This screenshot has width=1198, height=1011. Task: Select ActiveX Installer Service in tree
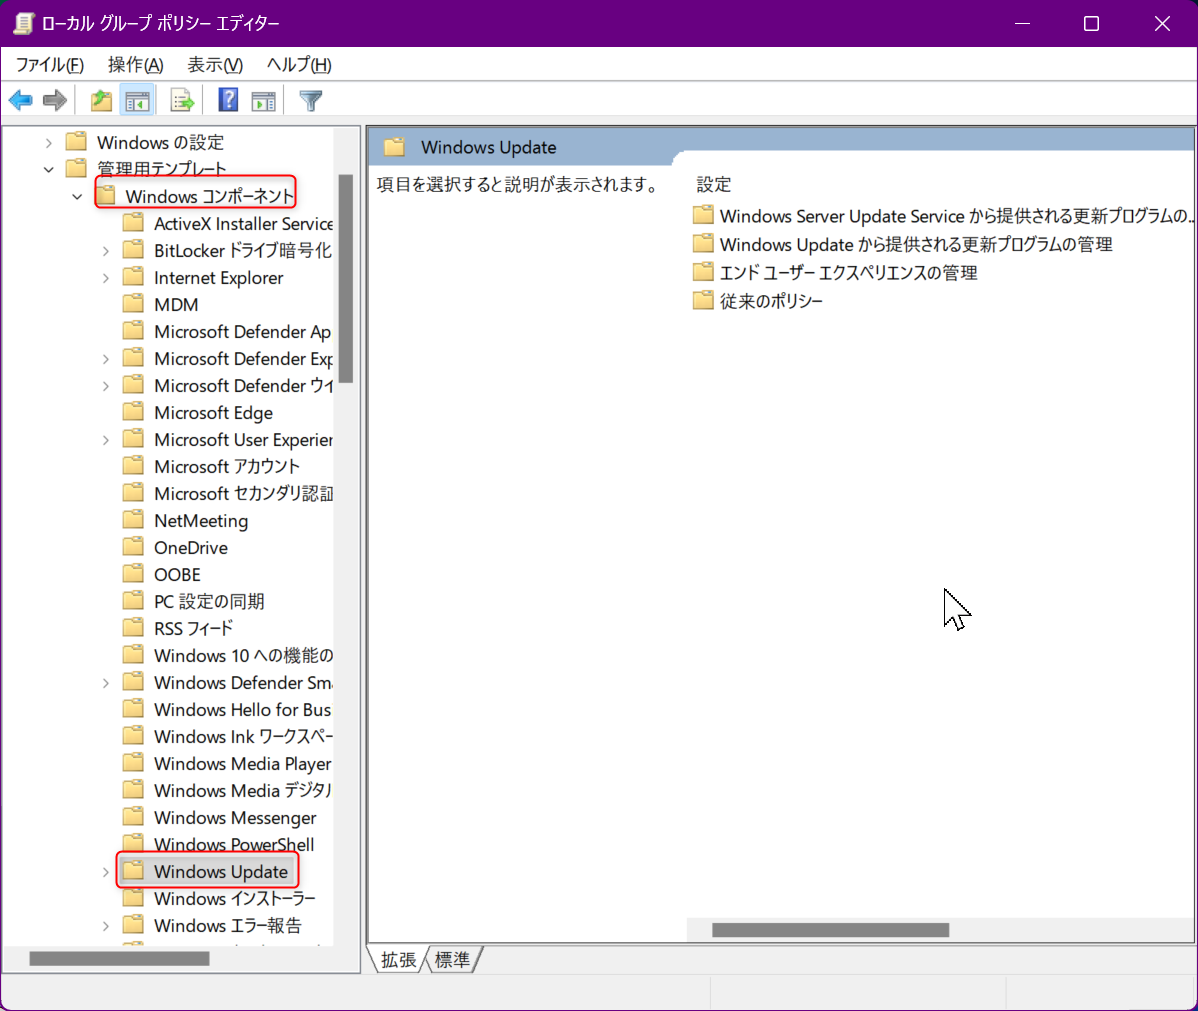(x=243, y=224)
